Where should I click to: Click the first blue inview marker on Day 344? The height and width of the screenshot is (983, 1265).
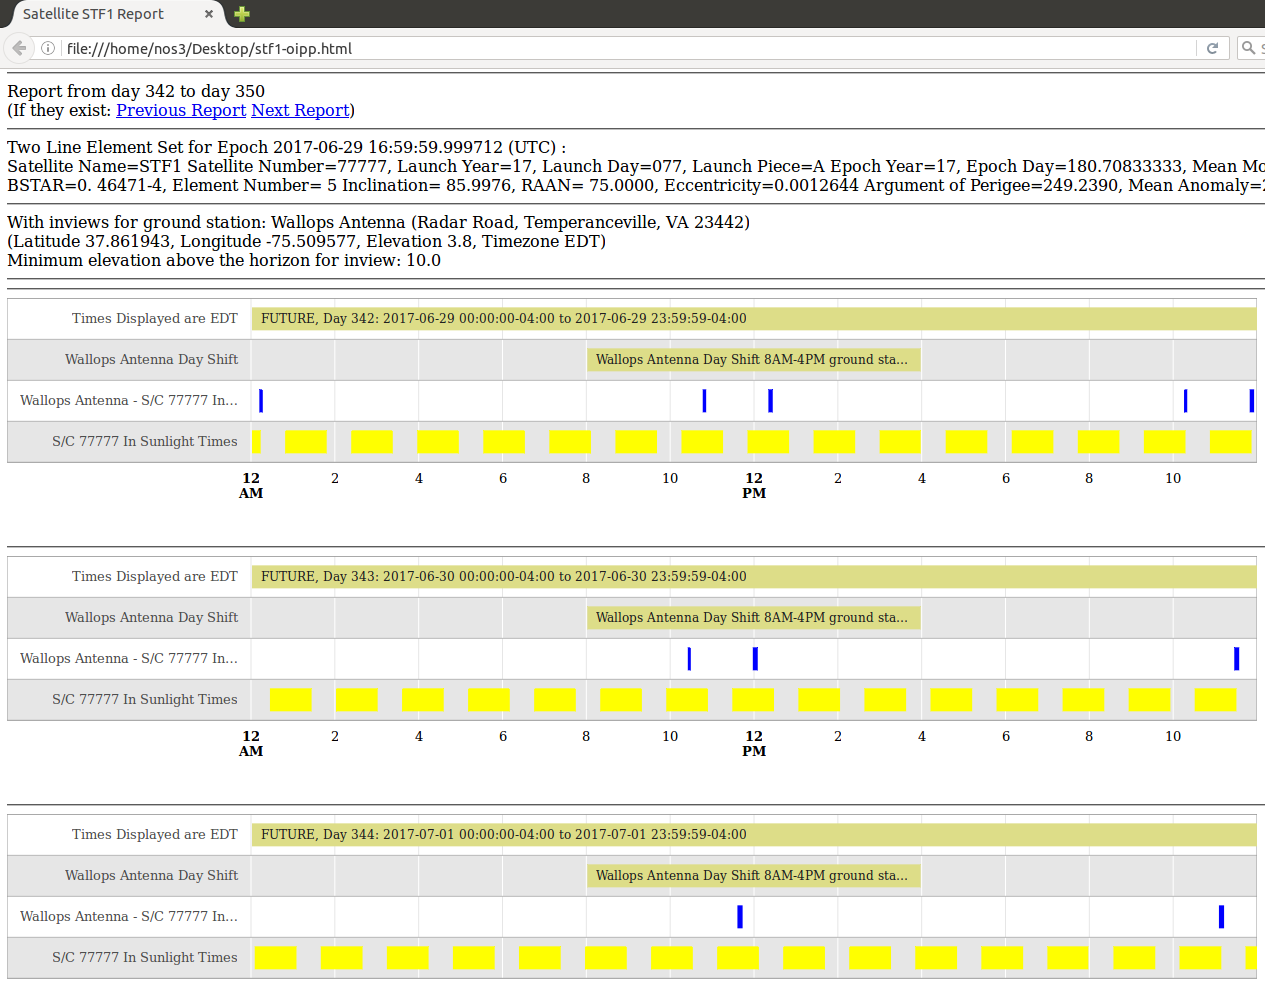click(740, 916)
